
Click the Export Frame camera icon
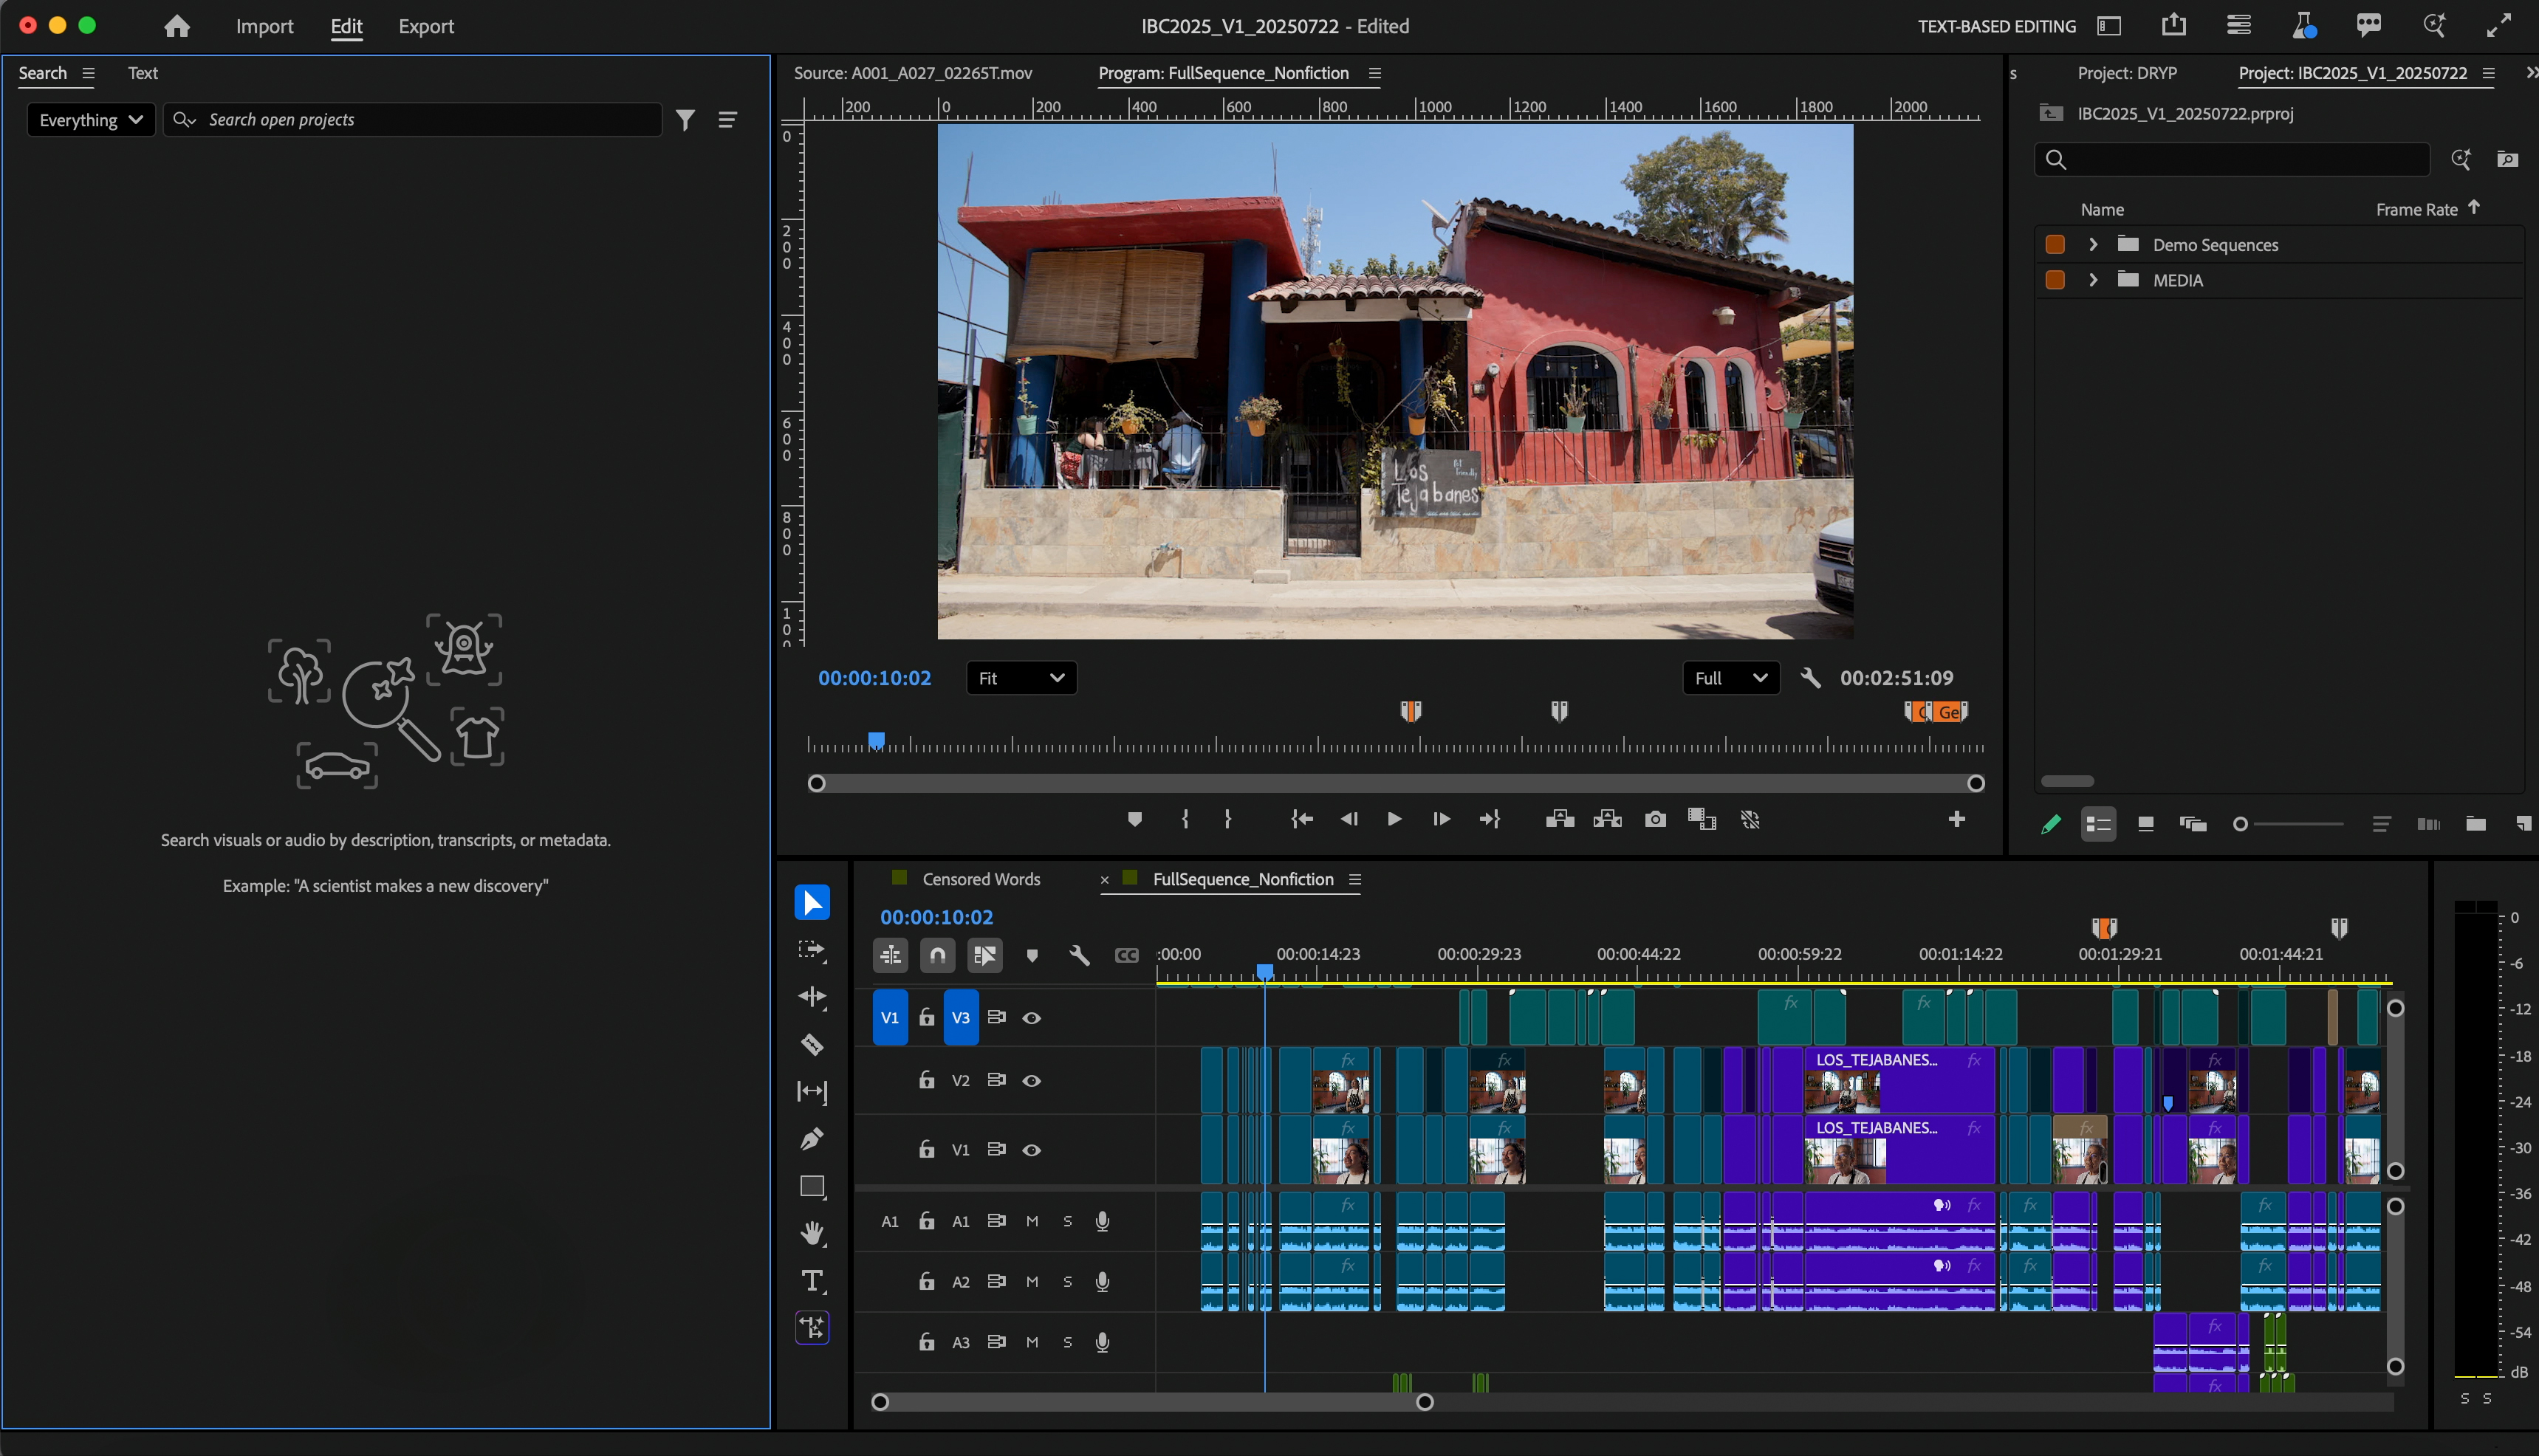coord(1655,820)
